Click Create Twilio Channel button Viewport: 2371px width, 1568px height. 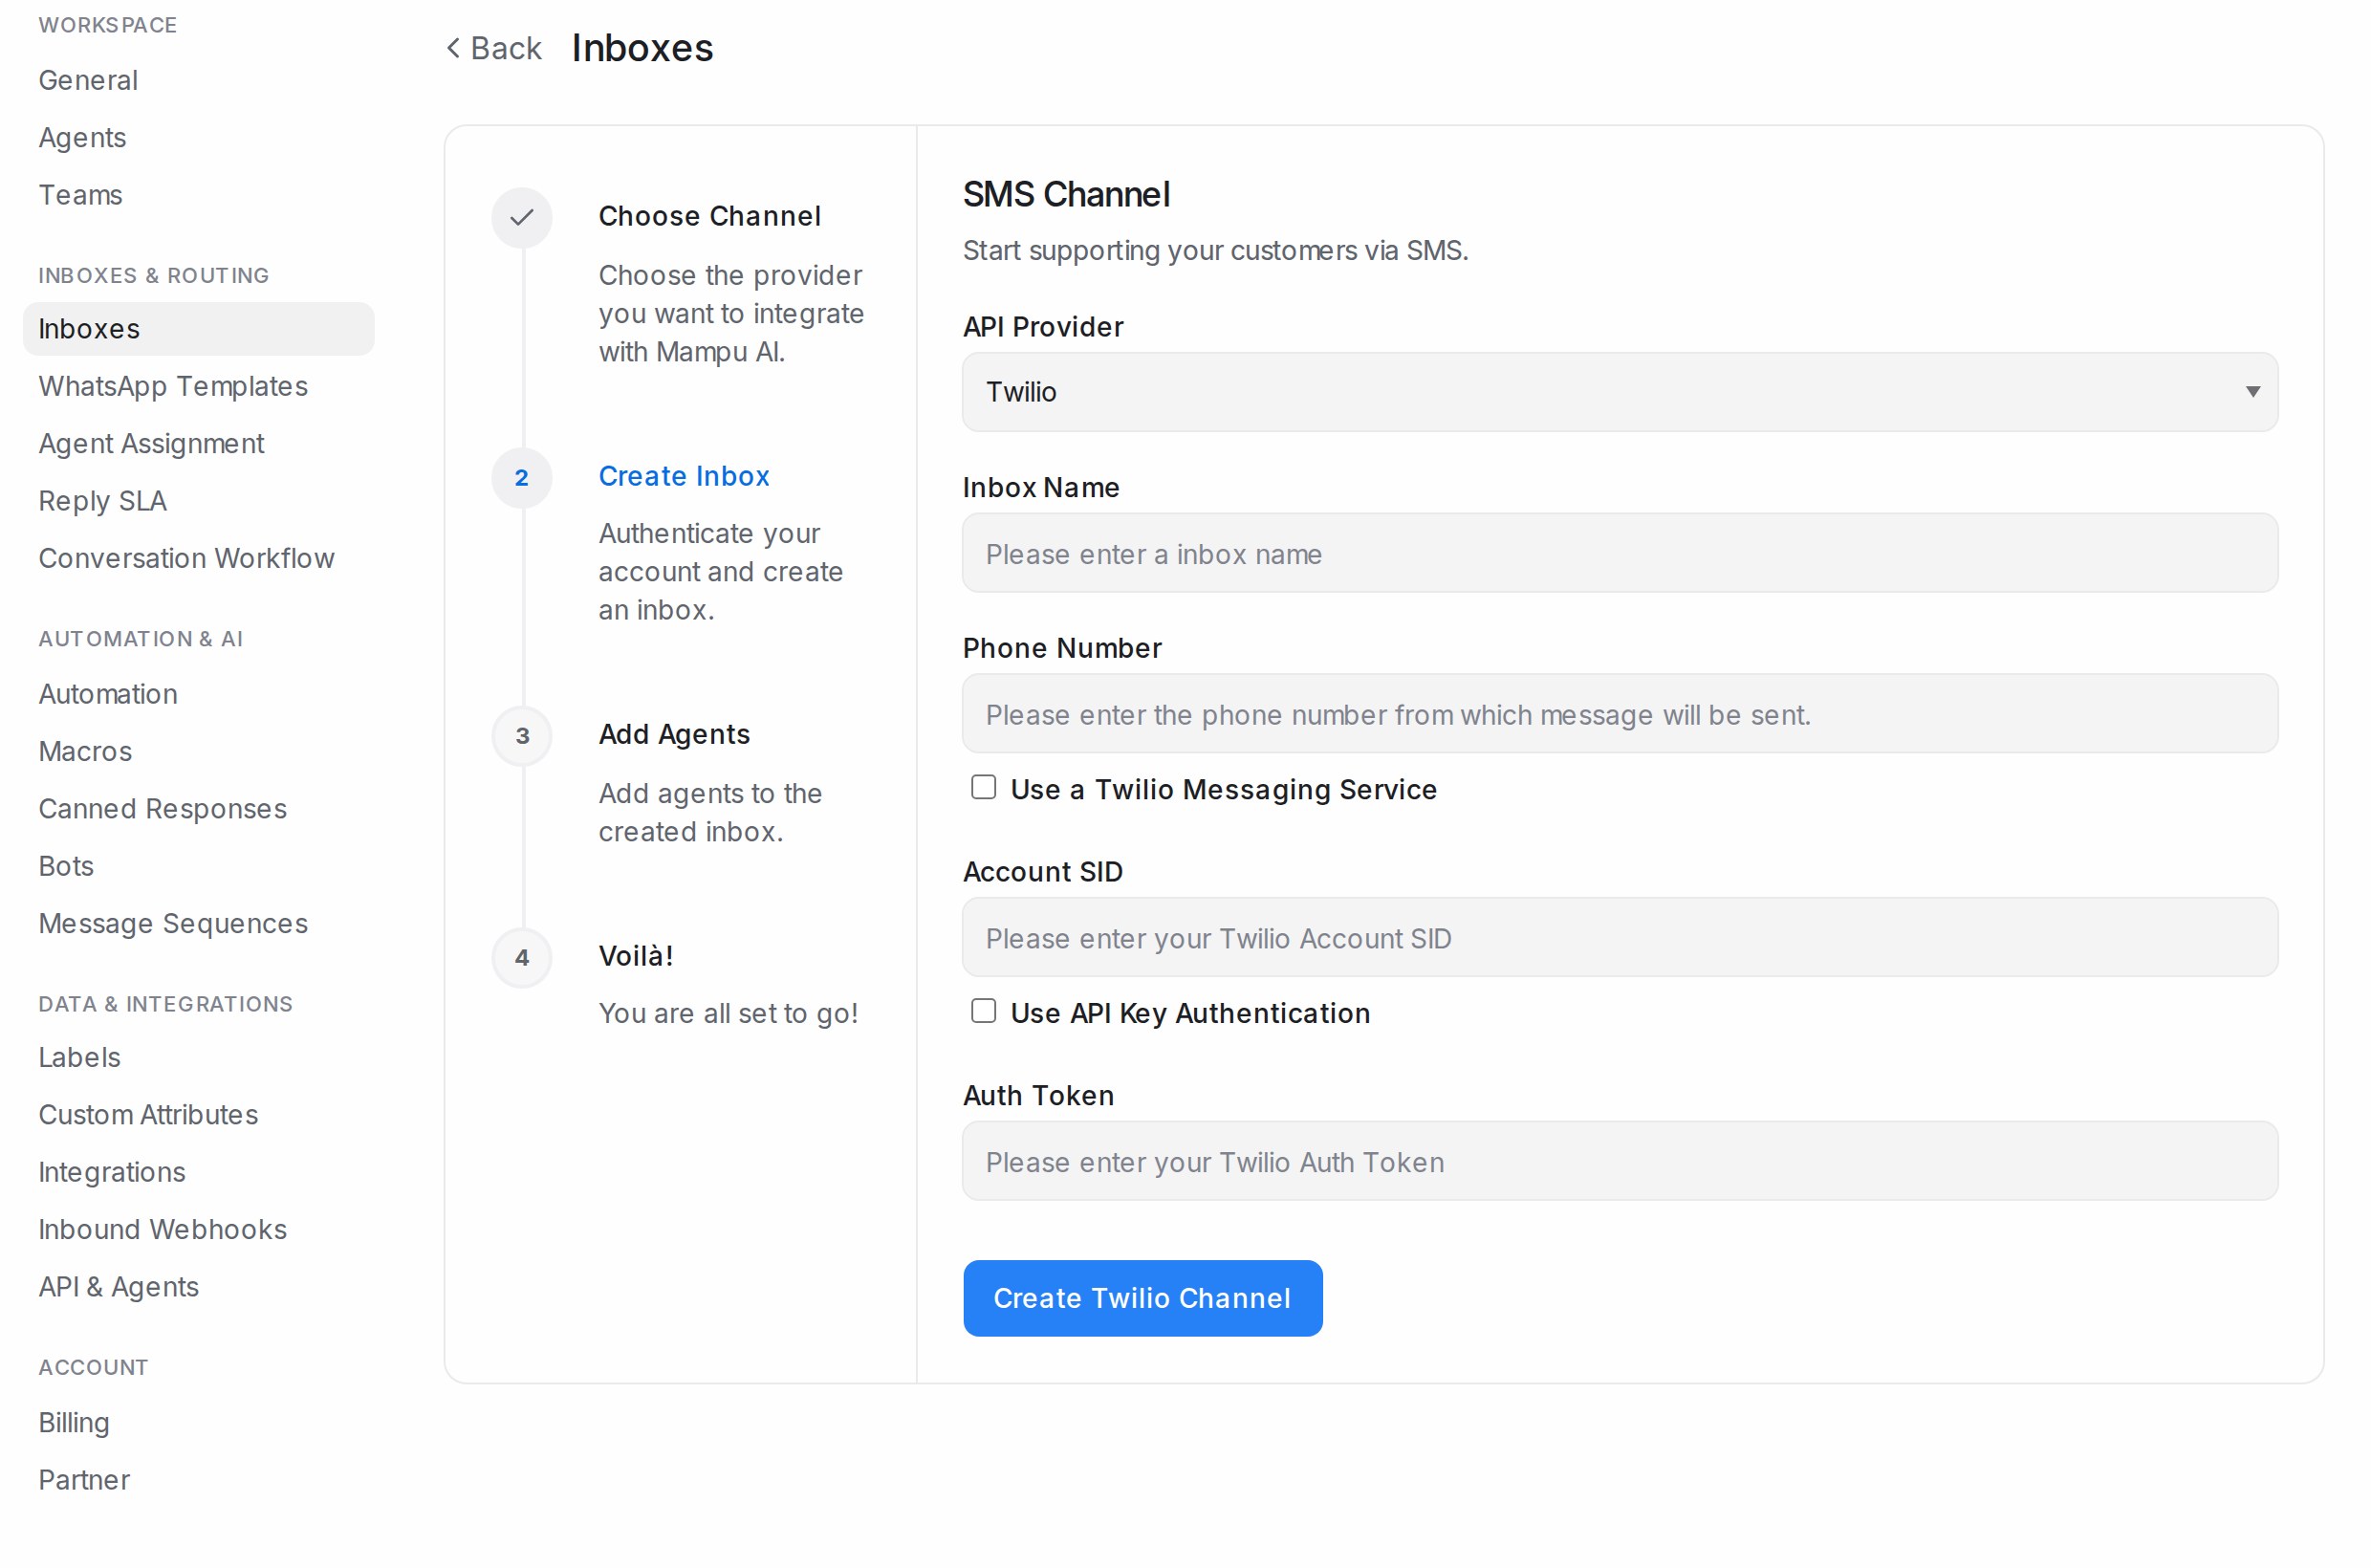(1143, 1298)
